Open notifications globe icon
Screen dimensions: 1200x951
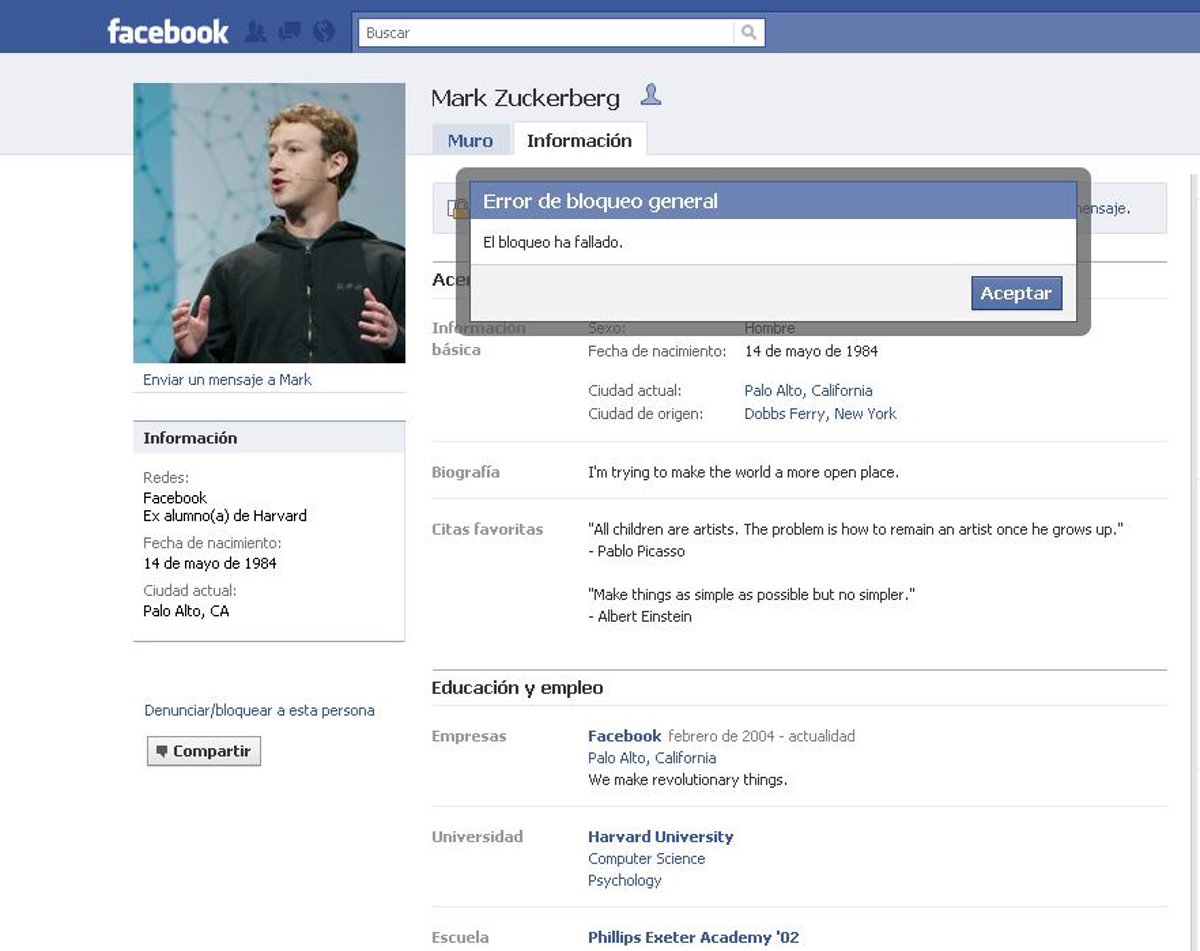coord(323,32)
